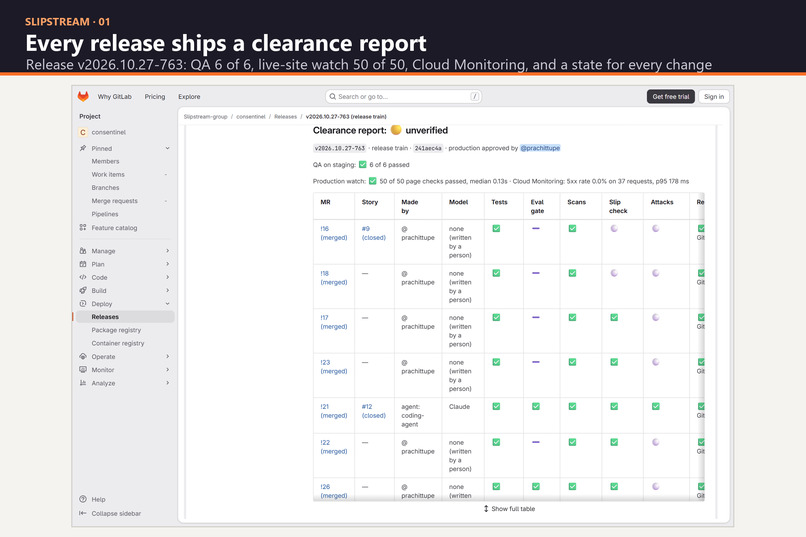Click the Tests checkmark for !16

[496, 228]
